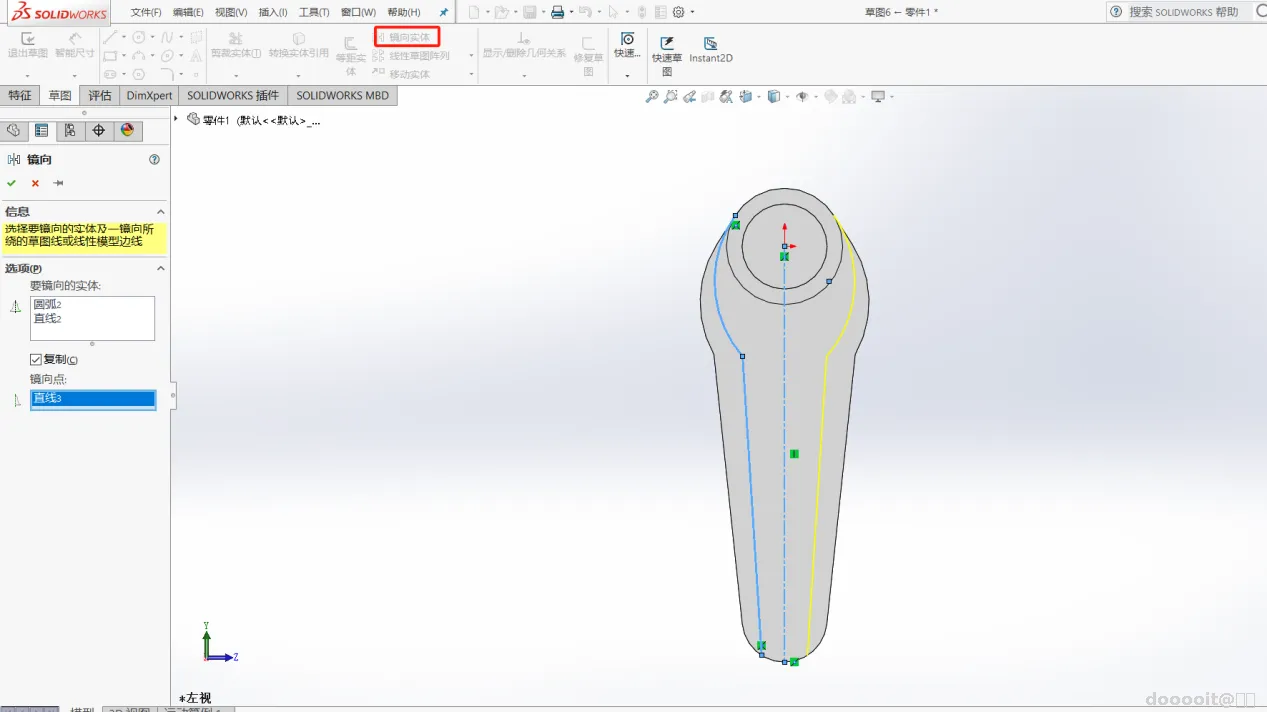
Task: Toggle the 复制 copy checkbox
Action: (36, 359)
